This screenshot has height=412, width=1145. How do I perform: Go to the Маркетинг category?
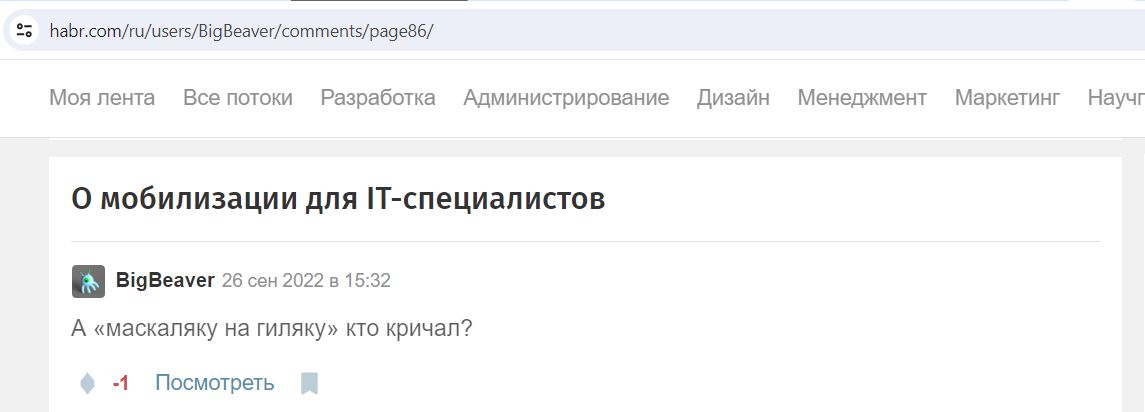coord(1008,97)
